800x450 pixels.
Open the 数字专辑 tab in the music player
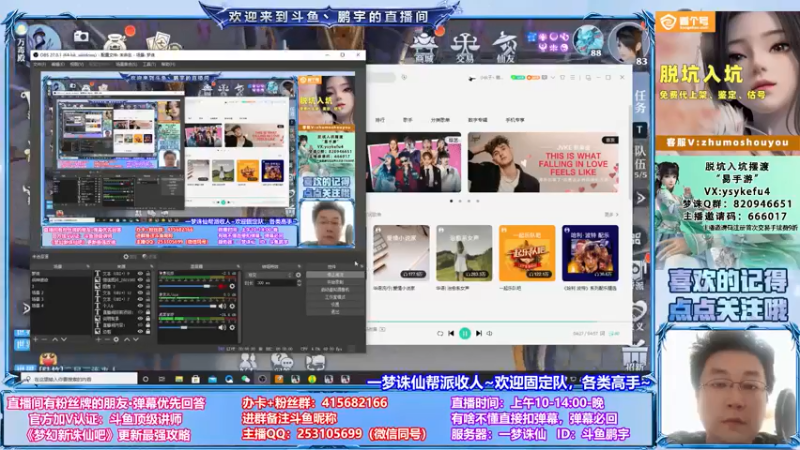tap(478, 120)
